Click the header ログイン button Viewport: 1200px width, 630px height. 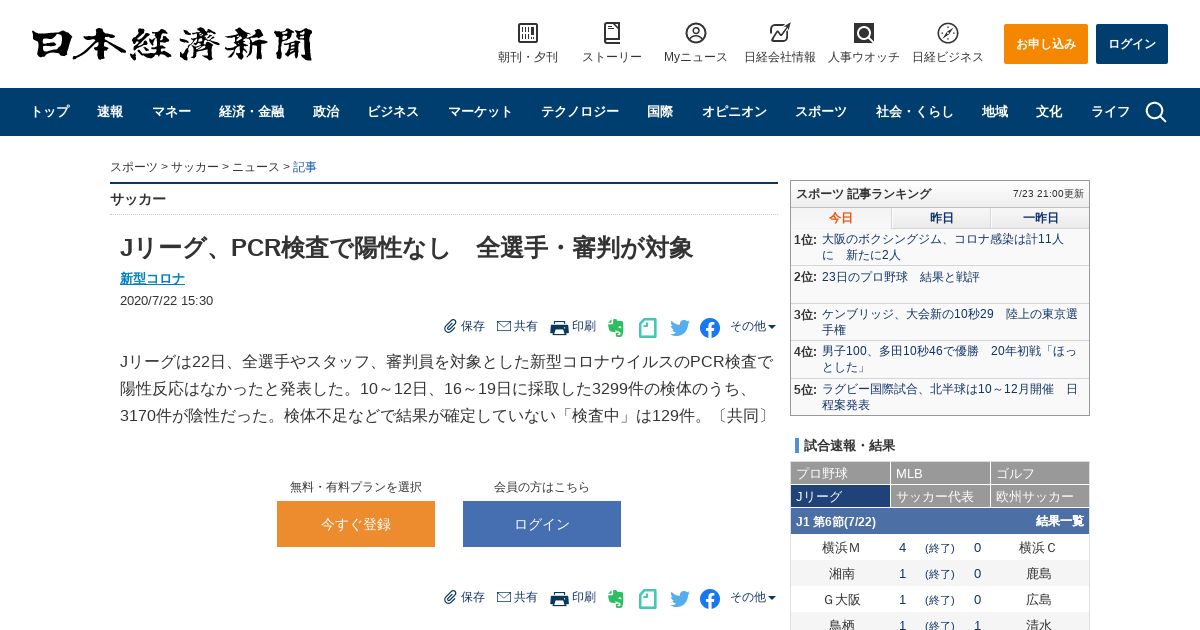click(1132, 44)
